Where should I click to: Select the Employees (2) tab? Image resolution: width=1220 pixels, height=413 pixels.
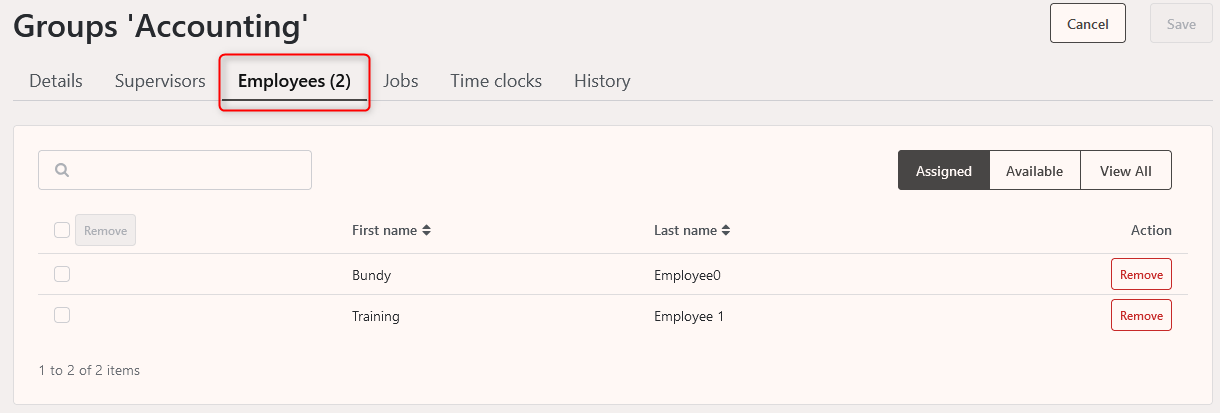click(294, 81)
